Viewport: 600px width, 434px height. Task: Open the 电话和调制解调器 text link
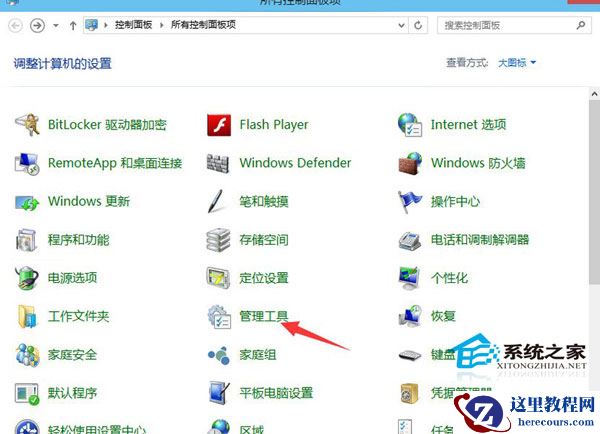click(480, 240)
